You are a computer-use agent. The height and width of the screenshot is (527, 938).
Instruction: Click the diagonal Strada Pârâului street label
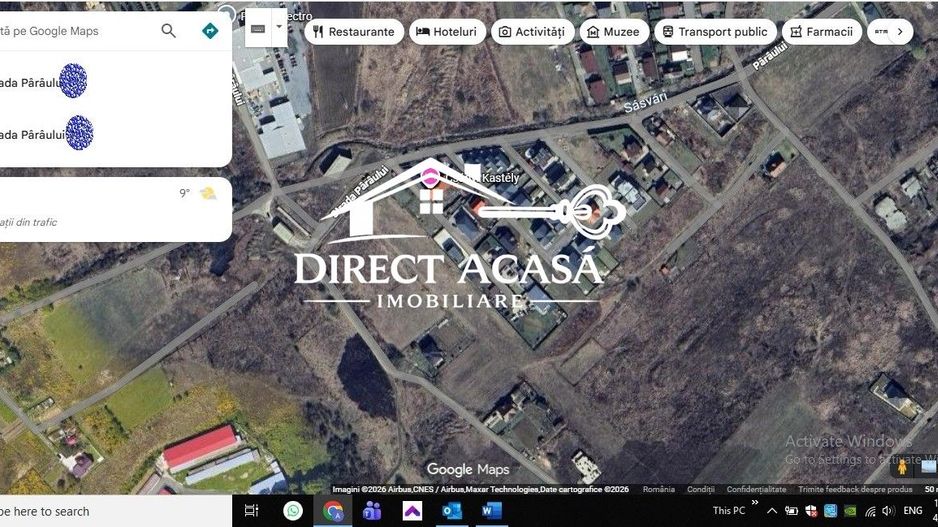point(360,191)
